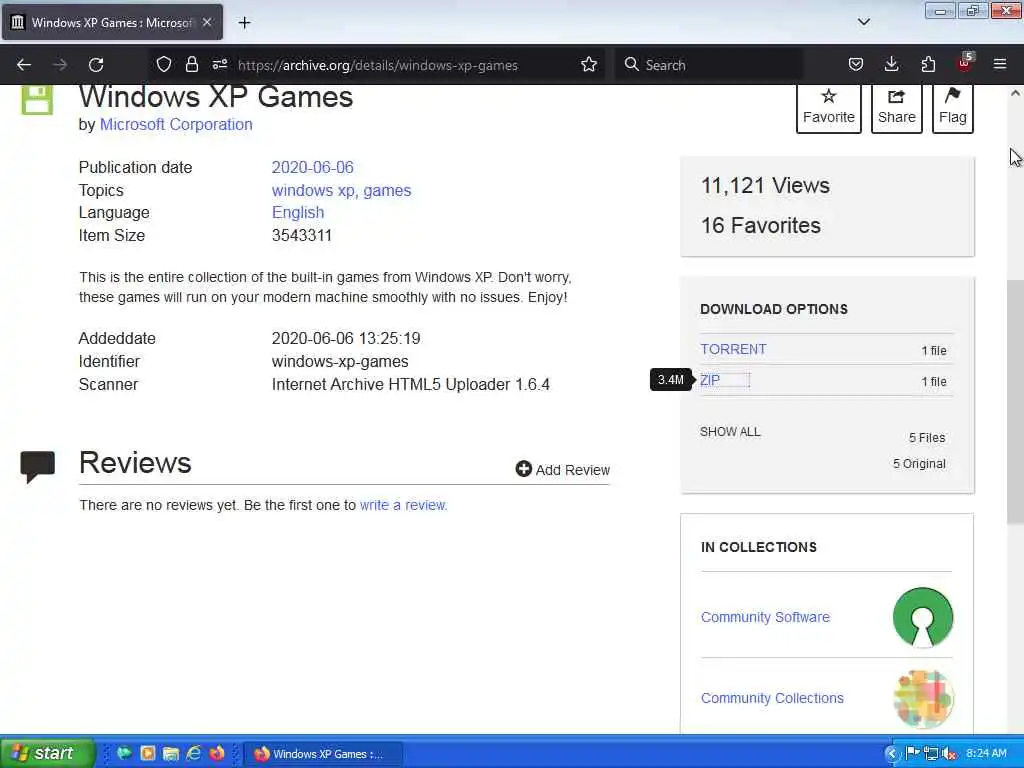1024x768 pixels.
Task: Download the TORRENT option
Action: (733, 349)
